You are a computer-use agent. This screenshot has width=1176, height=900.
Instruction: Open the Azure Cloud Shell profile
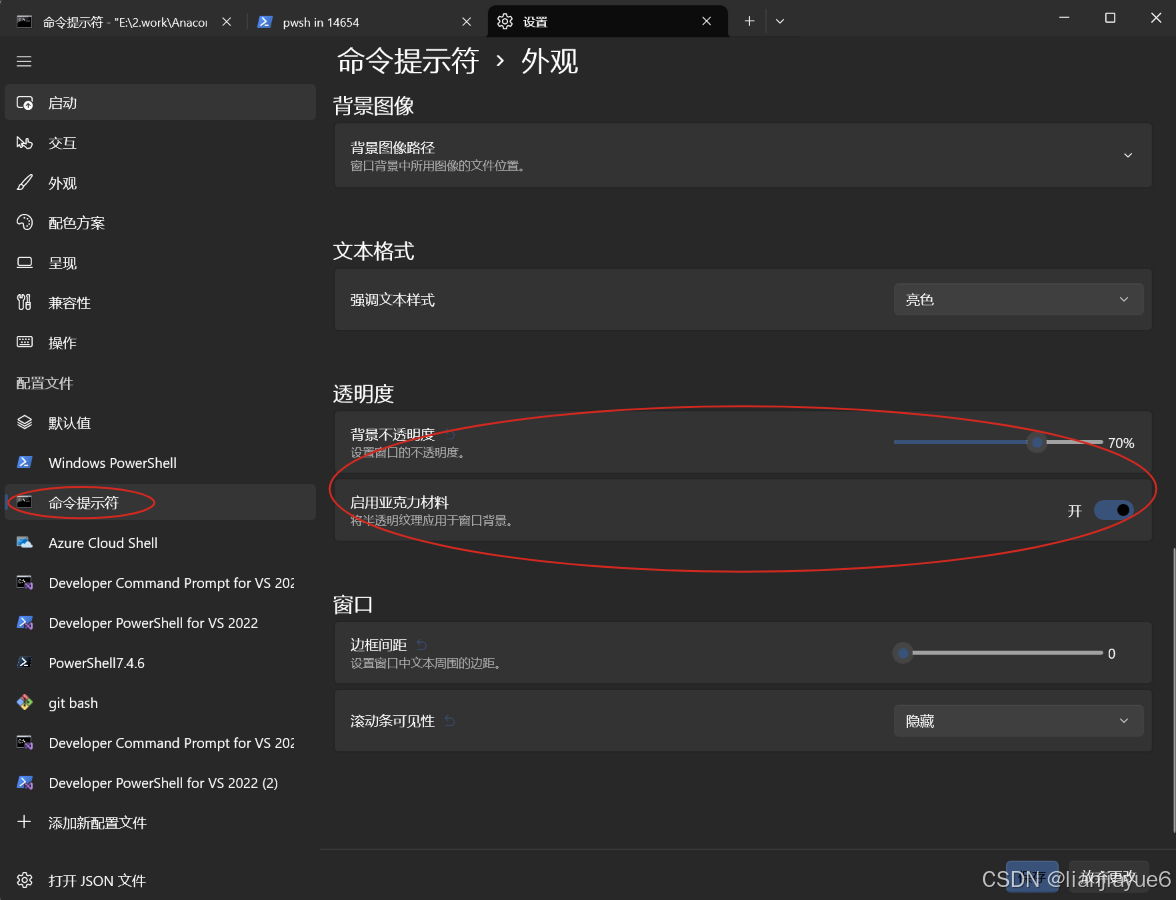tap(103, 543)
